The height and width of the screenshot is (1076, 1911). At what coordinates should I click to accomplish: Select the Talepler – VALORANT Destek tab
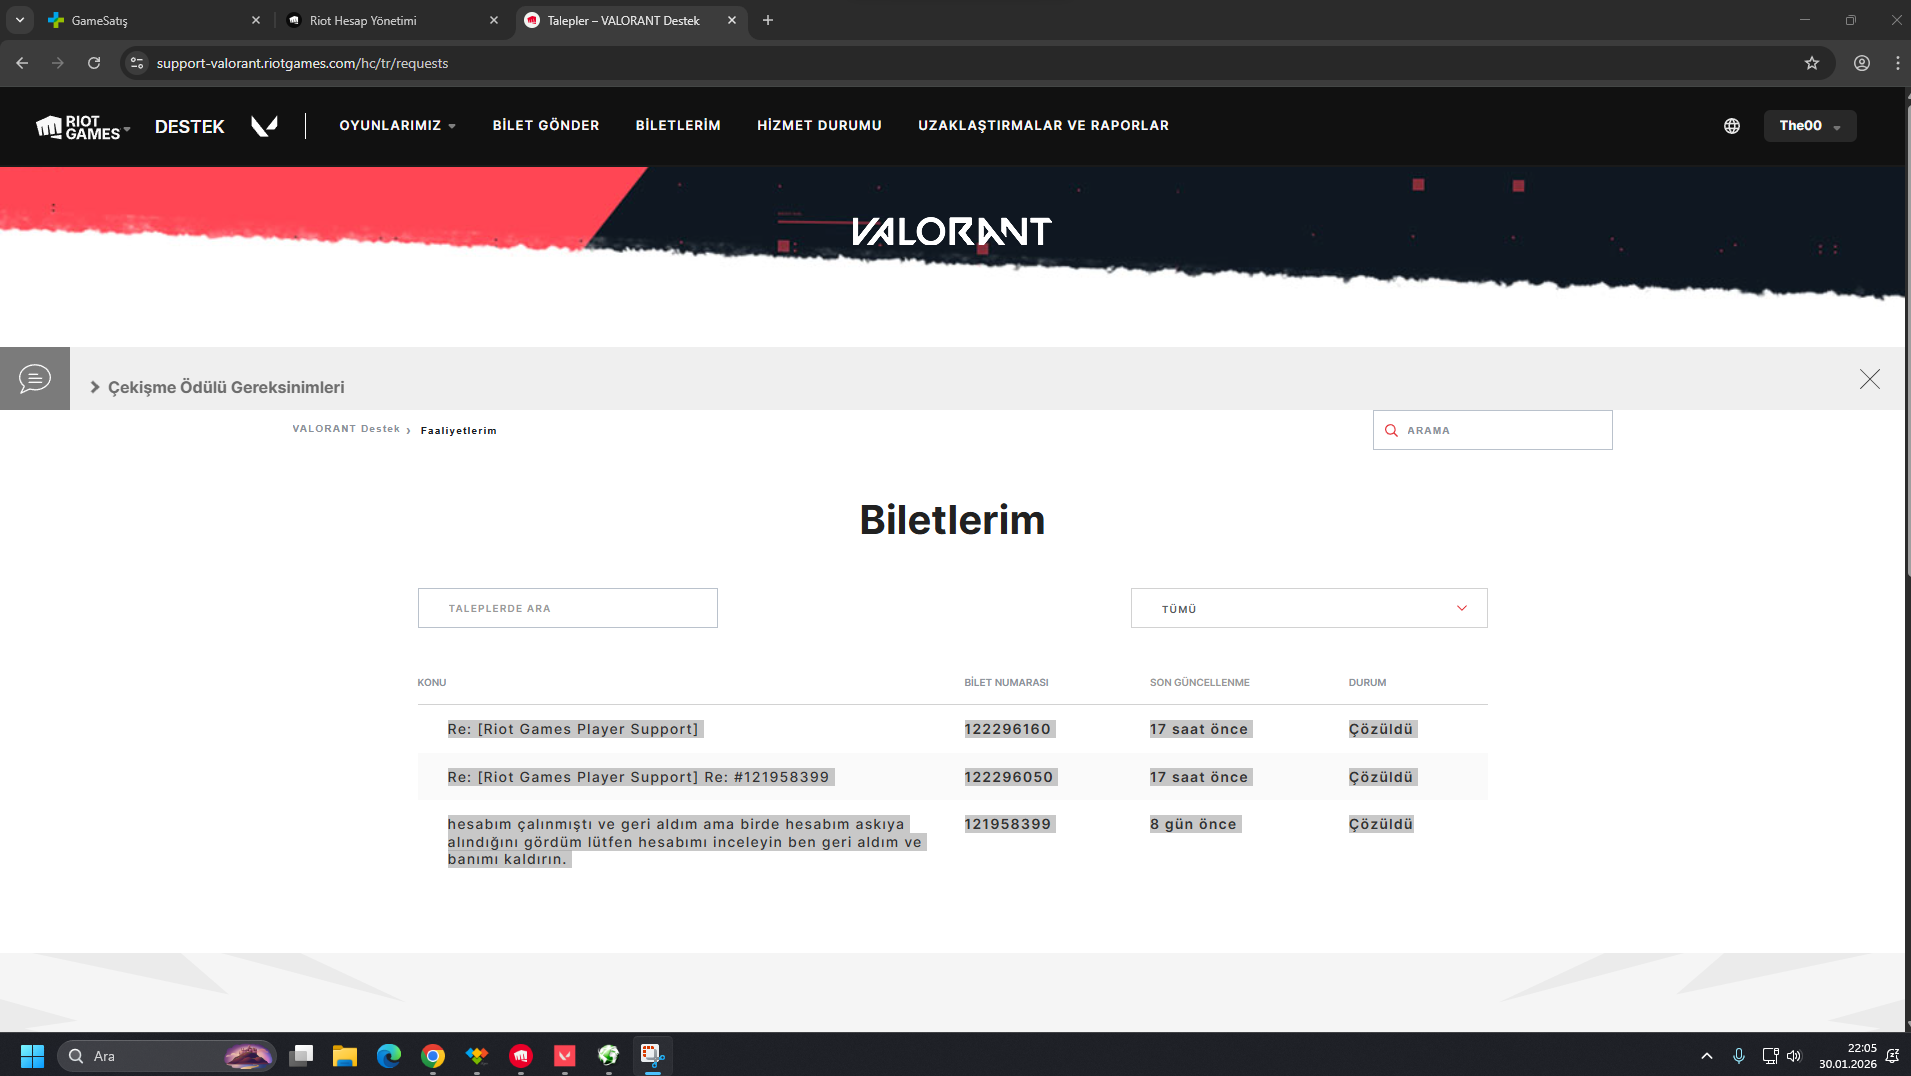point(630,20)
